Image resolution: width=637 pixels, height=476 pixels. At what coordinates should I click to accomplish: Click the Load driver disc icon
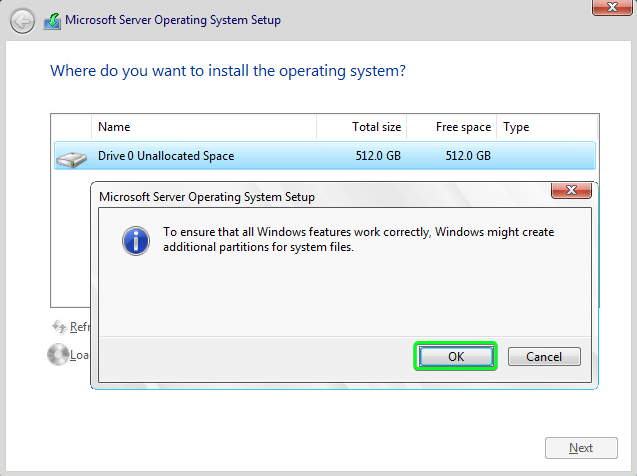coord(58,354)
